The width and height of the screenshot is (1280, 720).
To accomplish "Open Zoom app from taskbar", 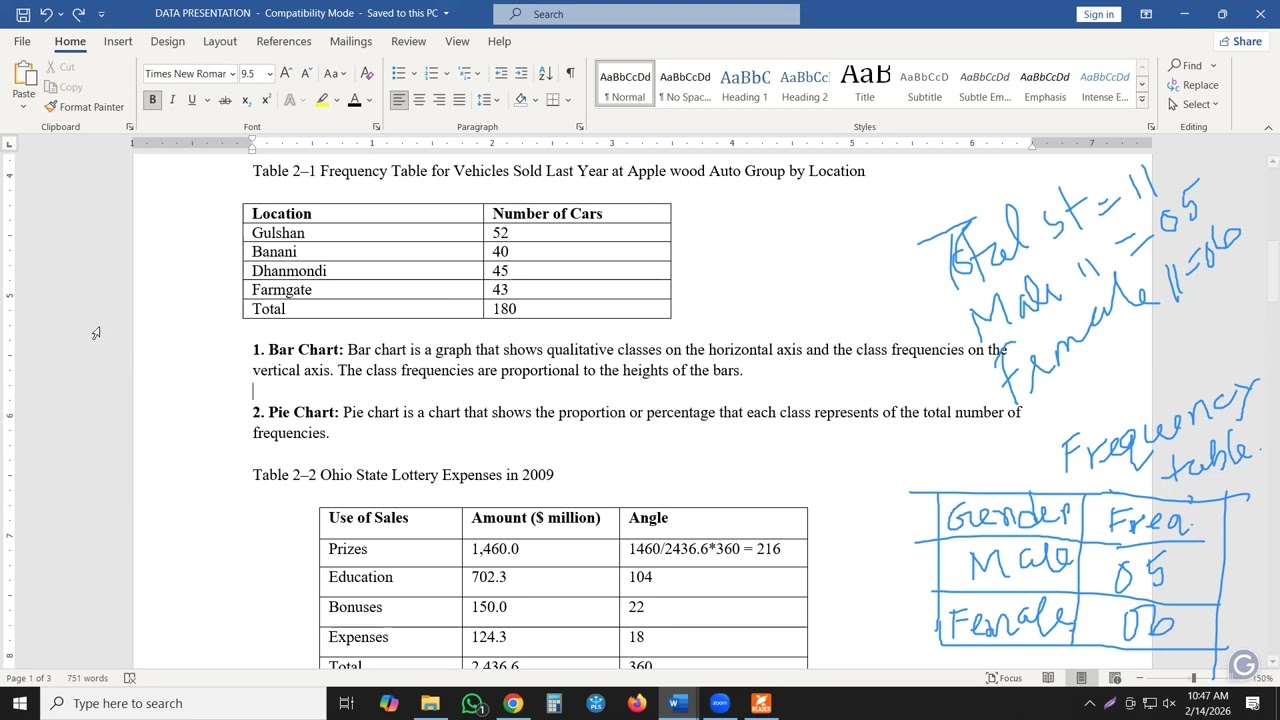I will [719, 703].
